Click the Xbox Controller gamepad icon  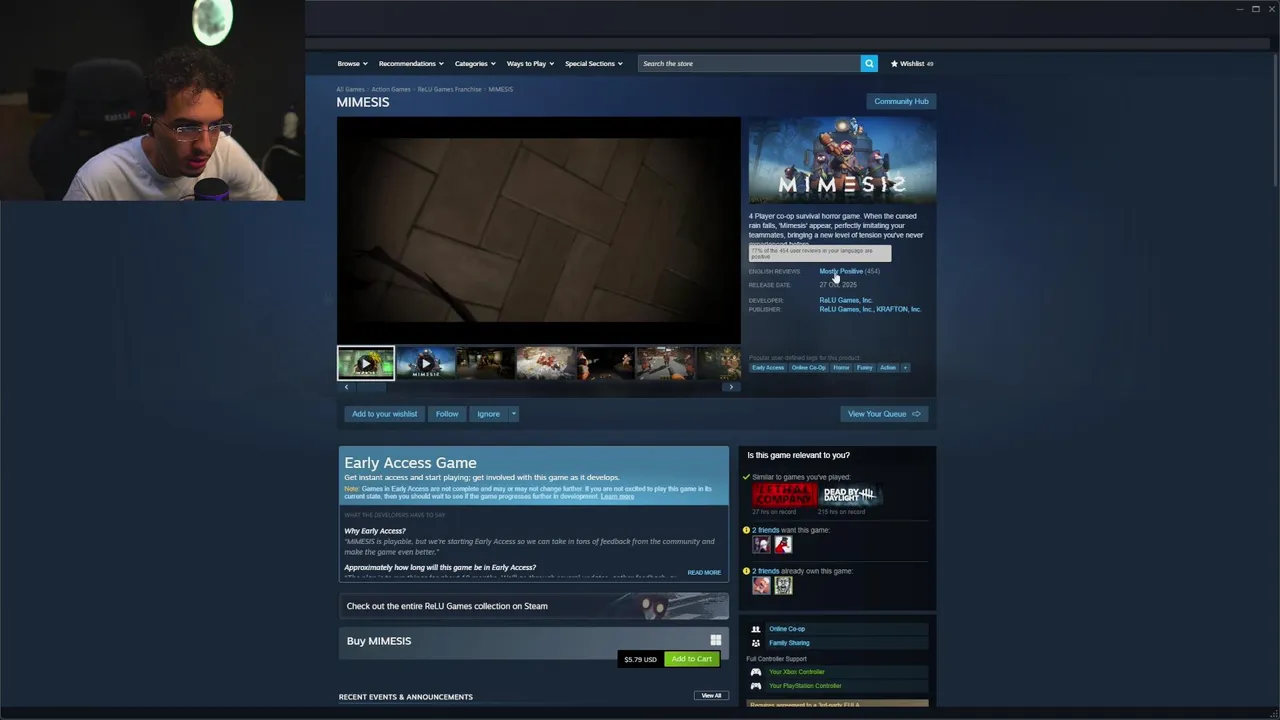pos(756,672)
